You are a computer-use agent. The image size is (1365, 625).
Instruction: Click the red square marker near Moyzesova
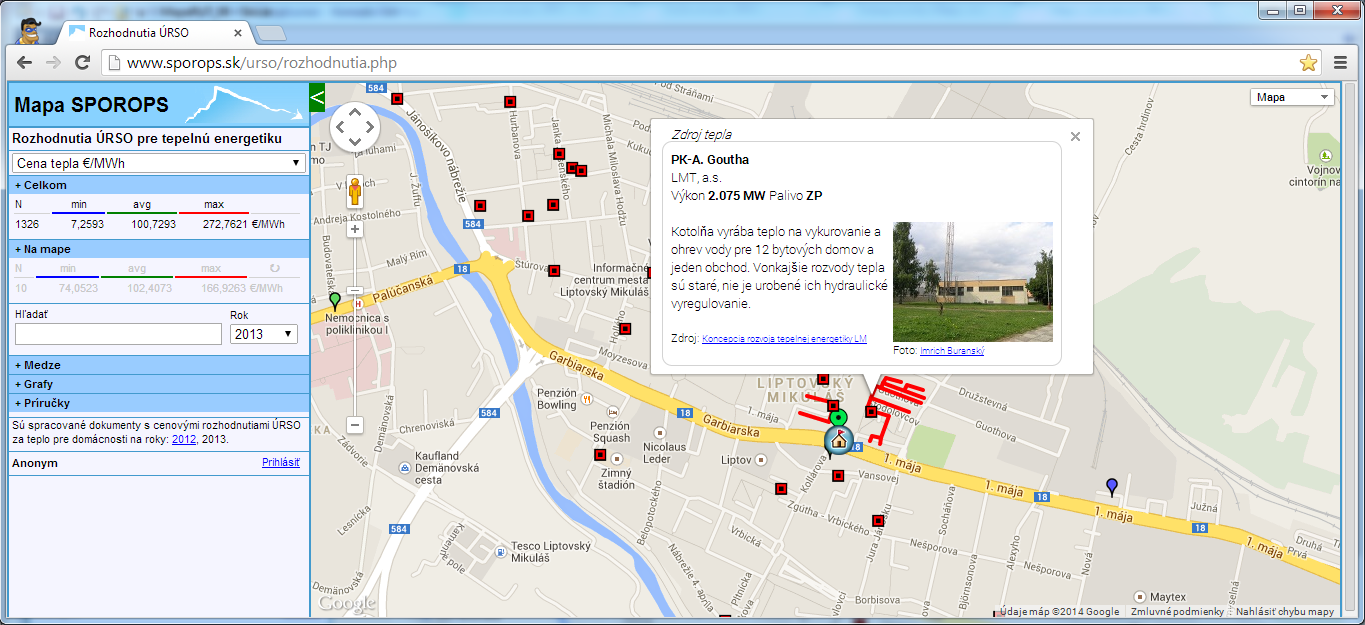[625, 329]
